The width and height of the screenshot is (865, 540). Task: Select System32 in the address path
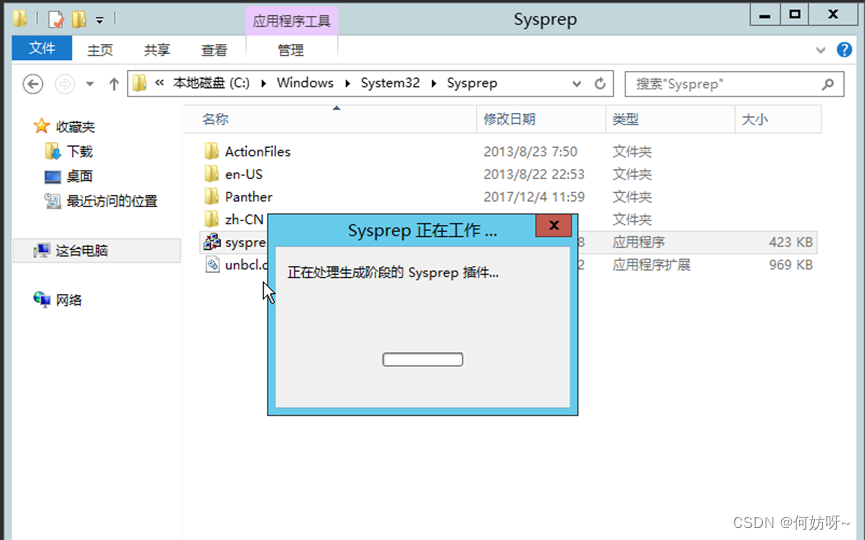pyautogui.click(x=390, y=83)
